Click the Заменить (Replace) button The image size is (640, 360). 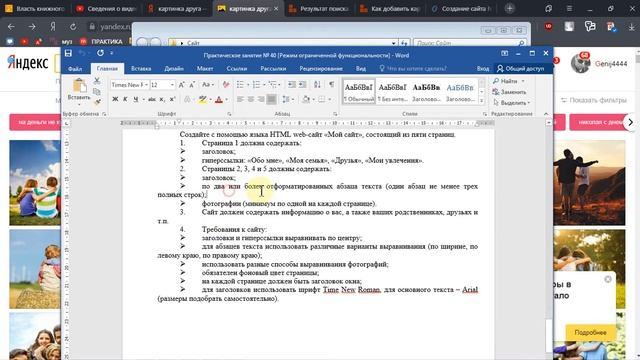(510, 92)
